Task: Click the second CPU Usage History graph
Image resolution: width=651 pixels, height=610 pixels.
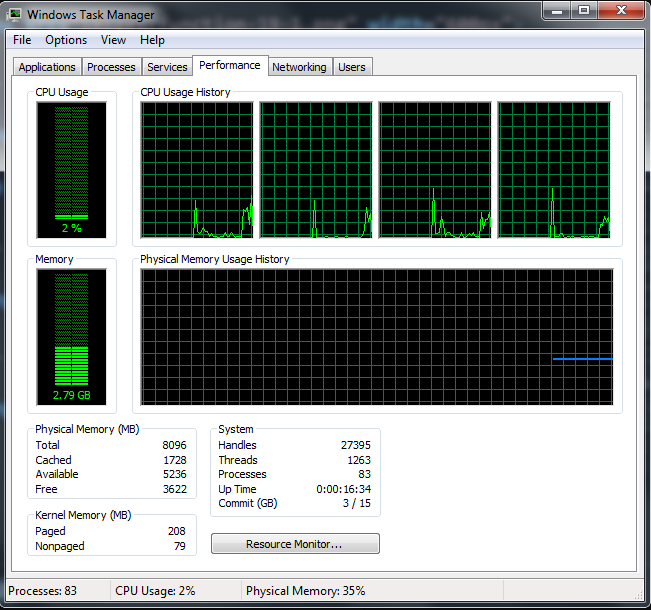Action: tap(316, 170)
